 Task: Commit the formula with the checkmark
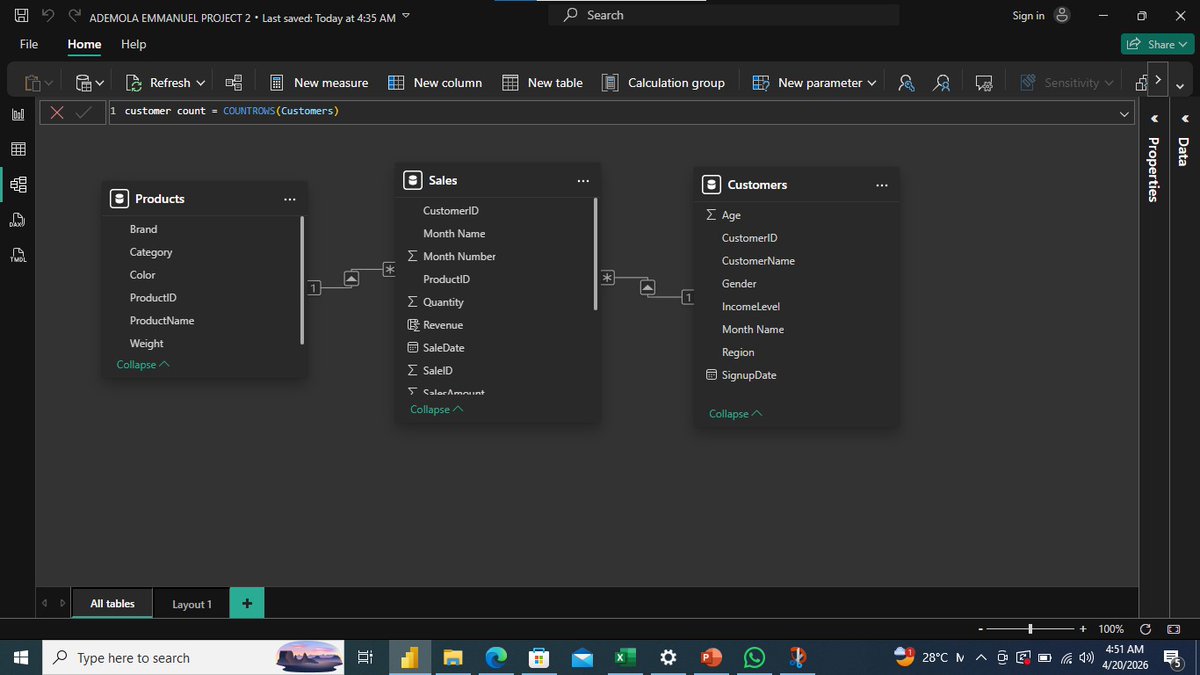click(x=85, y=111)
